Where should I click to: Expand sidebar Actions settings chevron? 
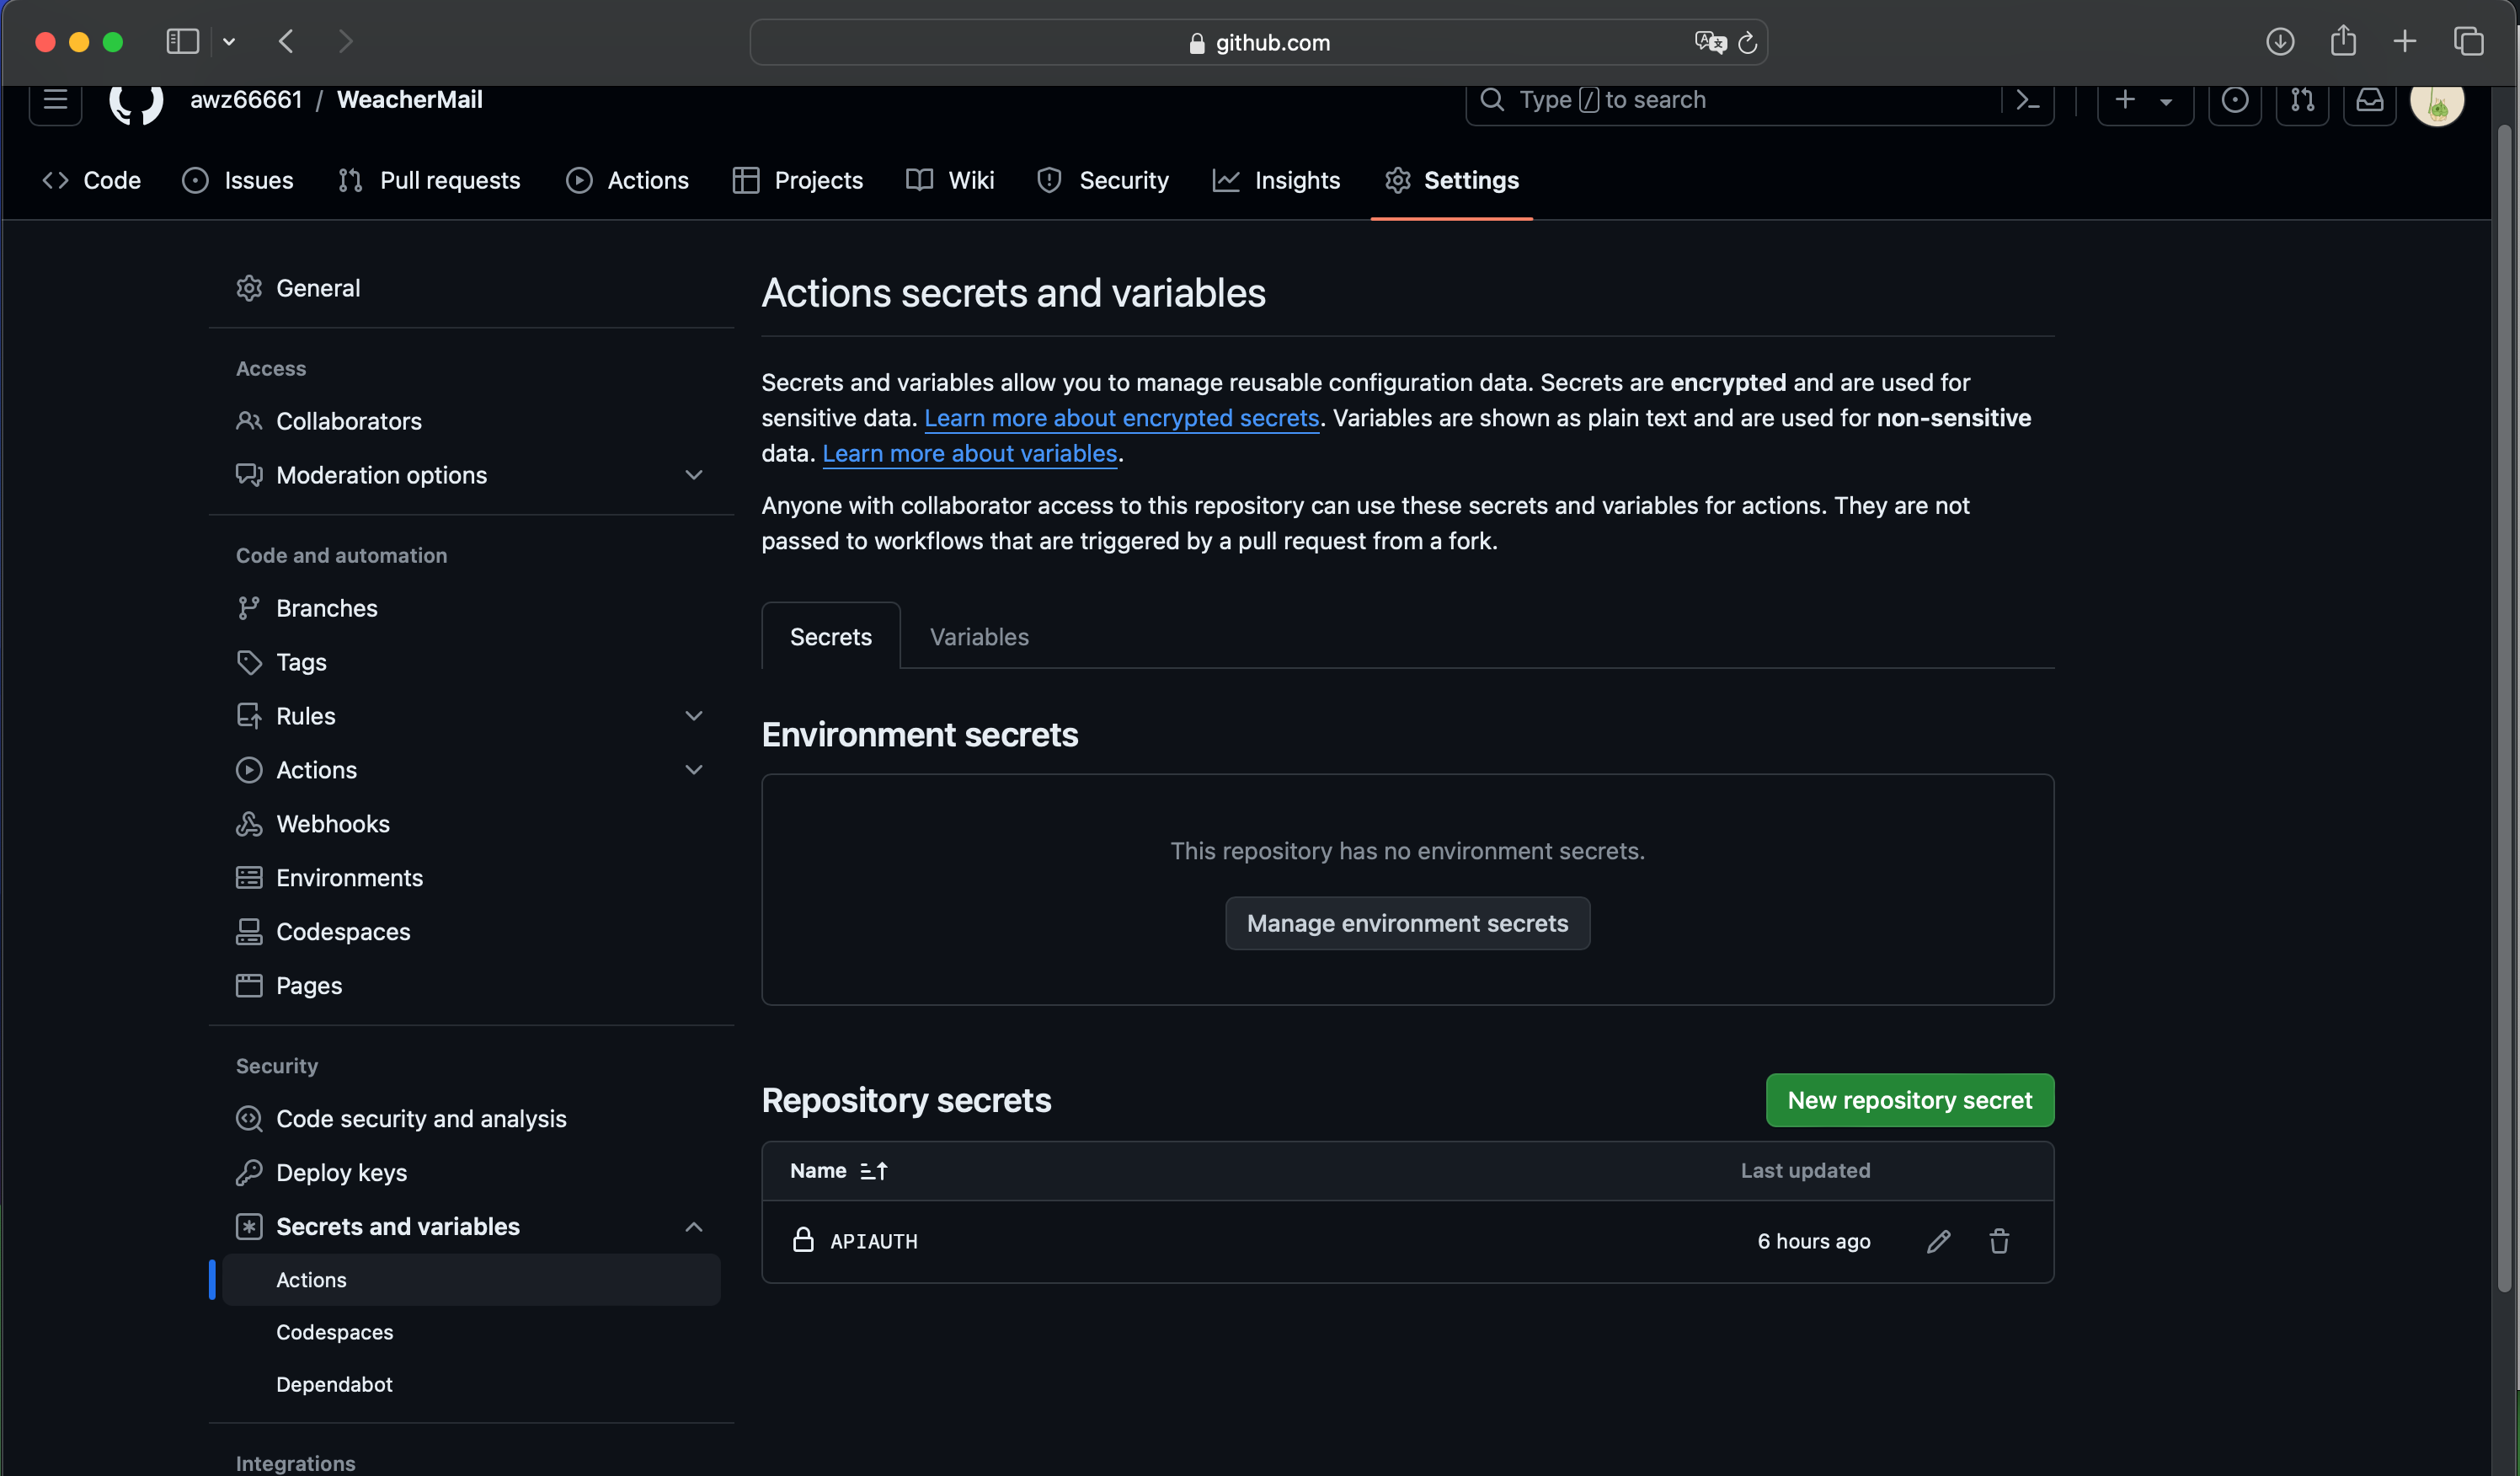(x=694, y=770)
